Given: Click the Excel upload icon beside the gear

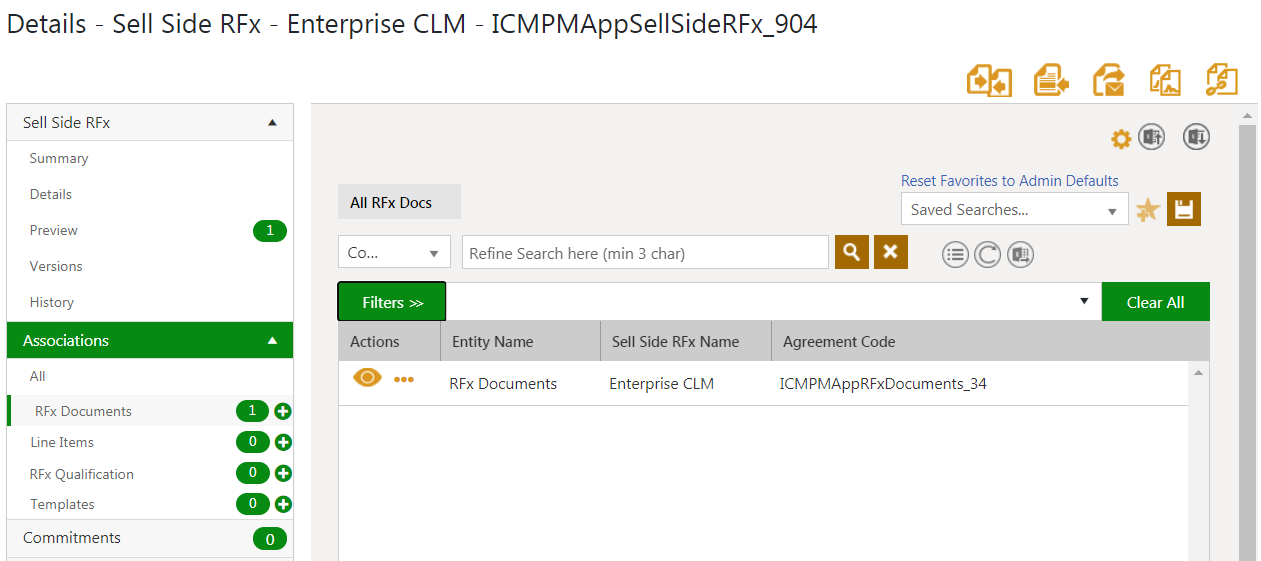Looking at the screenshot, I should (1151, 138).
